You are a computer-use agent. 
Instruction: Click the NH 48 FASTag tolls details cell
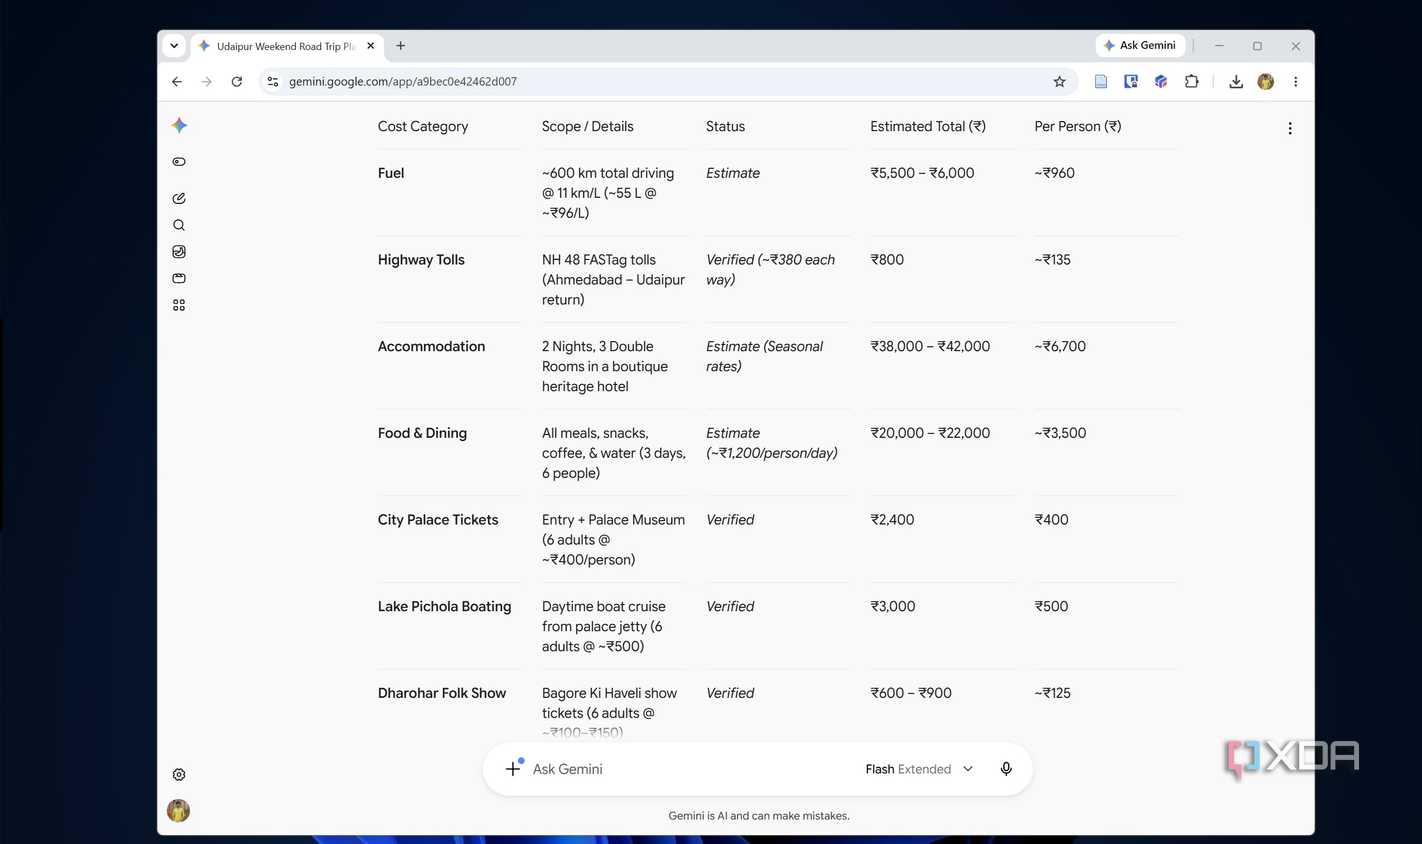click(613, 280)
